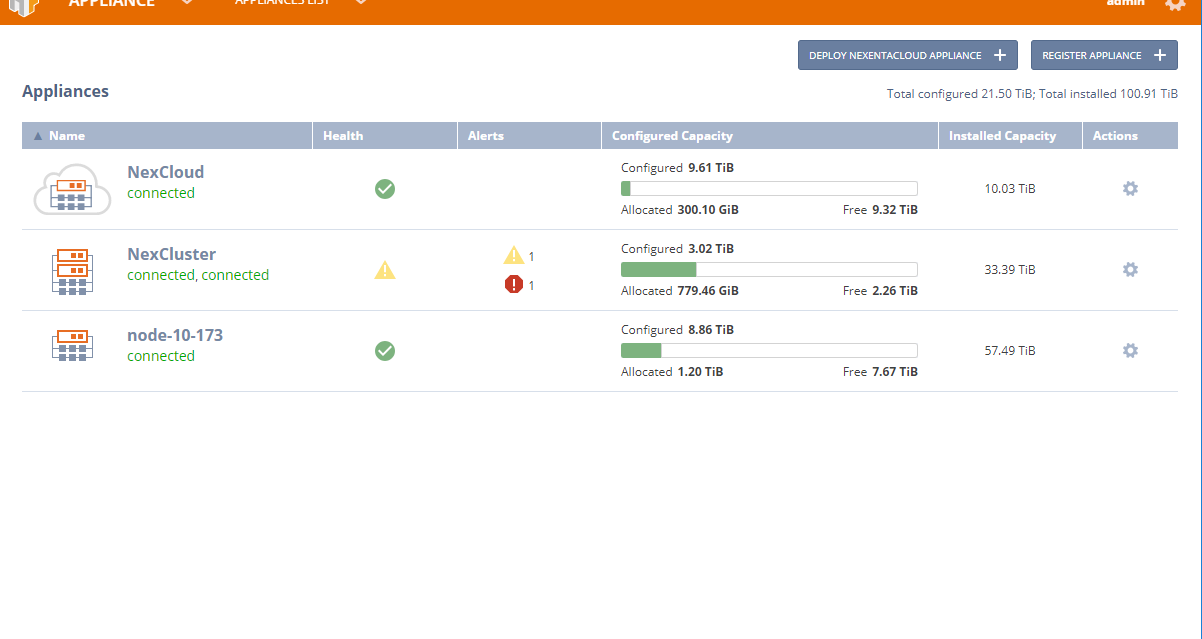Sort by the Installed Capacity column header
The height and width of the screenshot is (639, 1202).
coord(1002,136)
